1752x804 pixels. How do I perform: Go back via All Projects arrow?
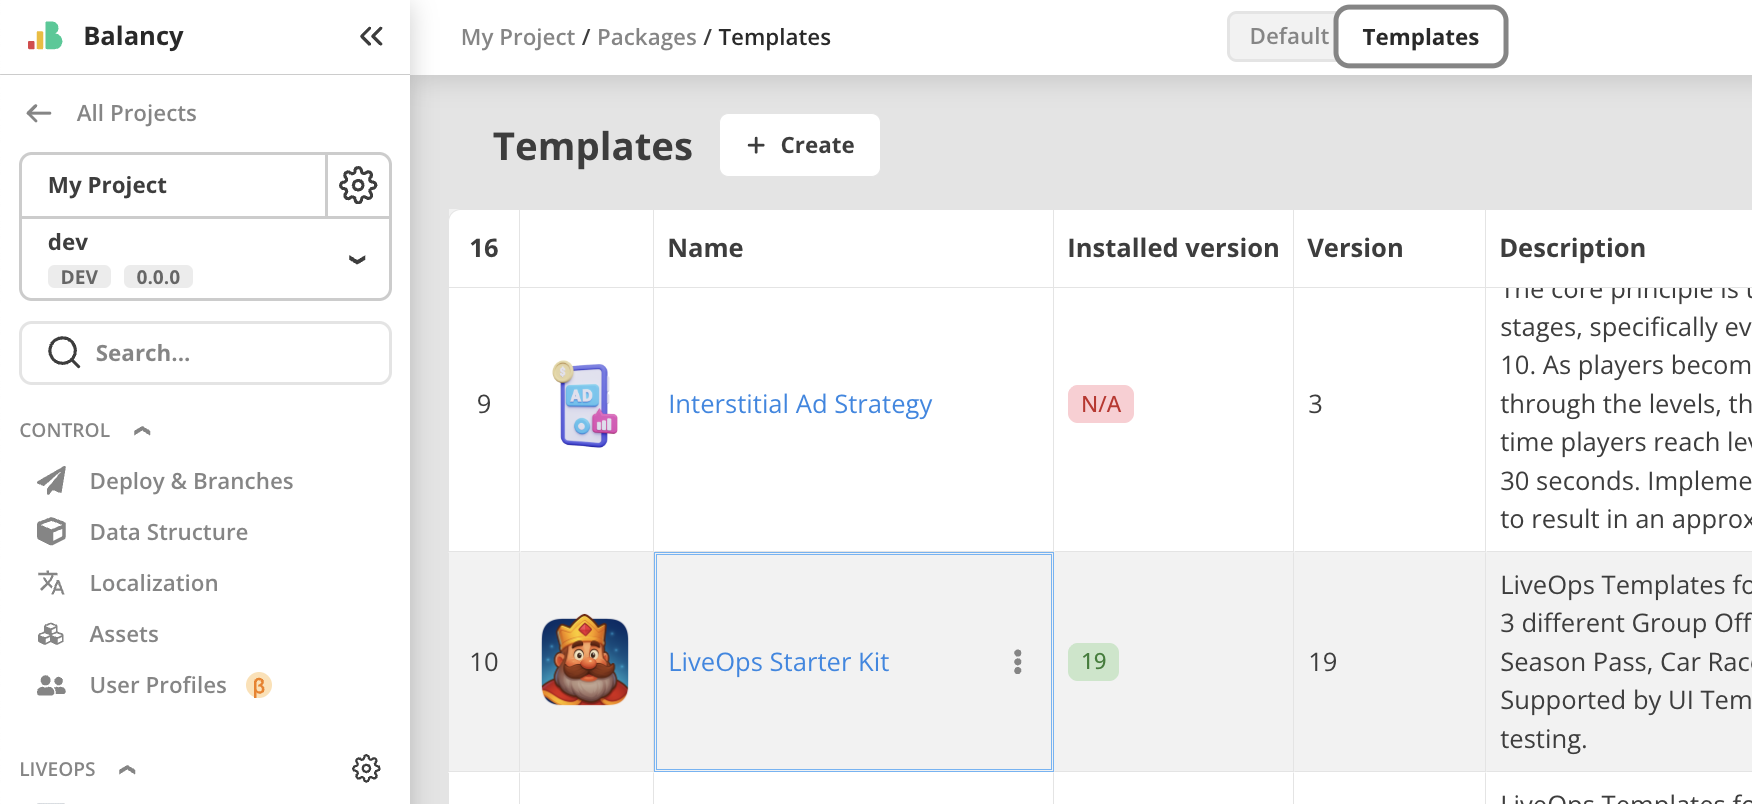click(x=39, y=113)
